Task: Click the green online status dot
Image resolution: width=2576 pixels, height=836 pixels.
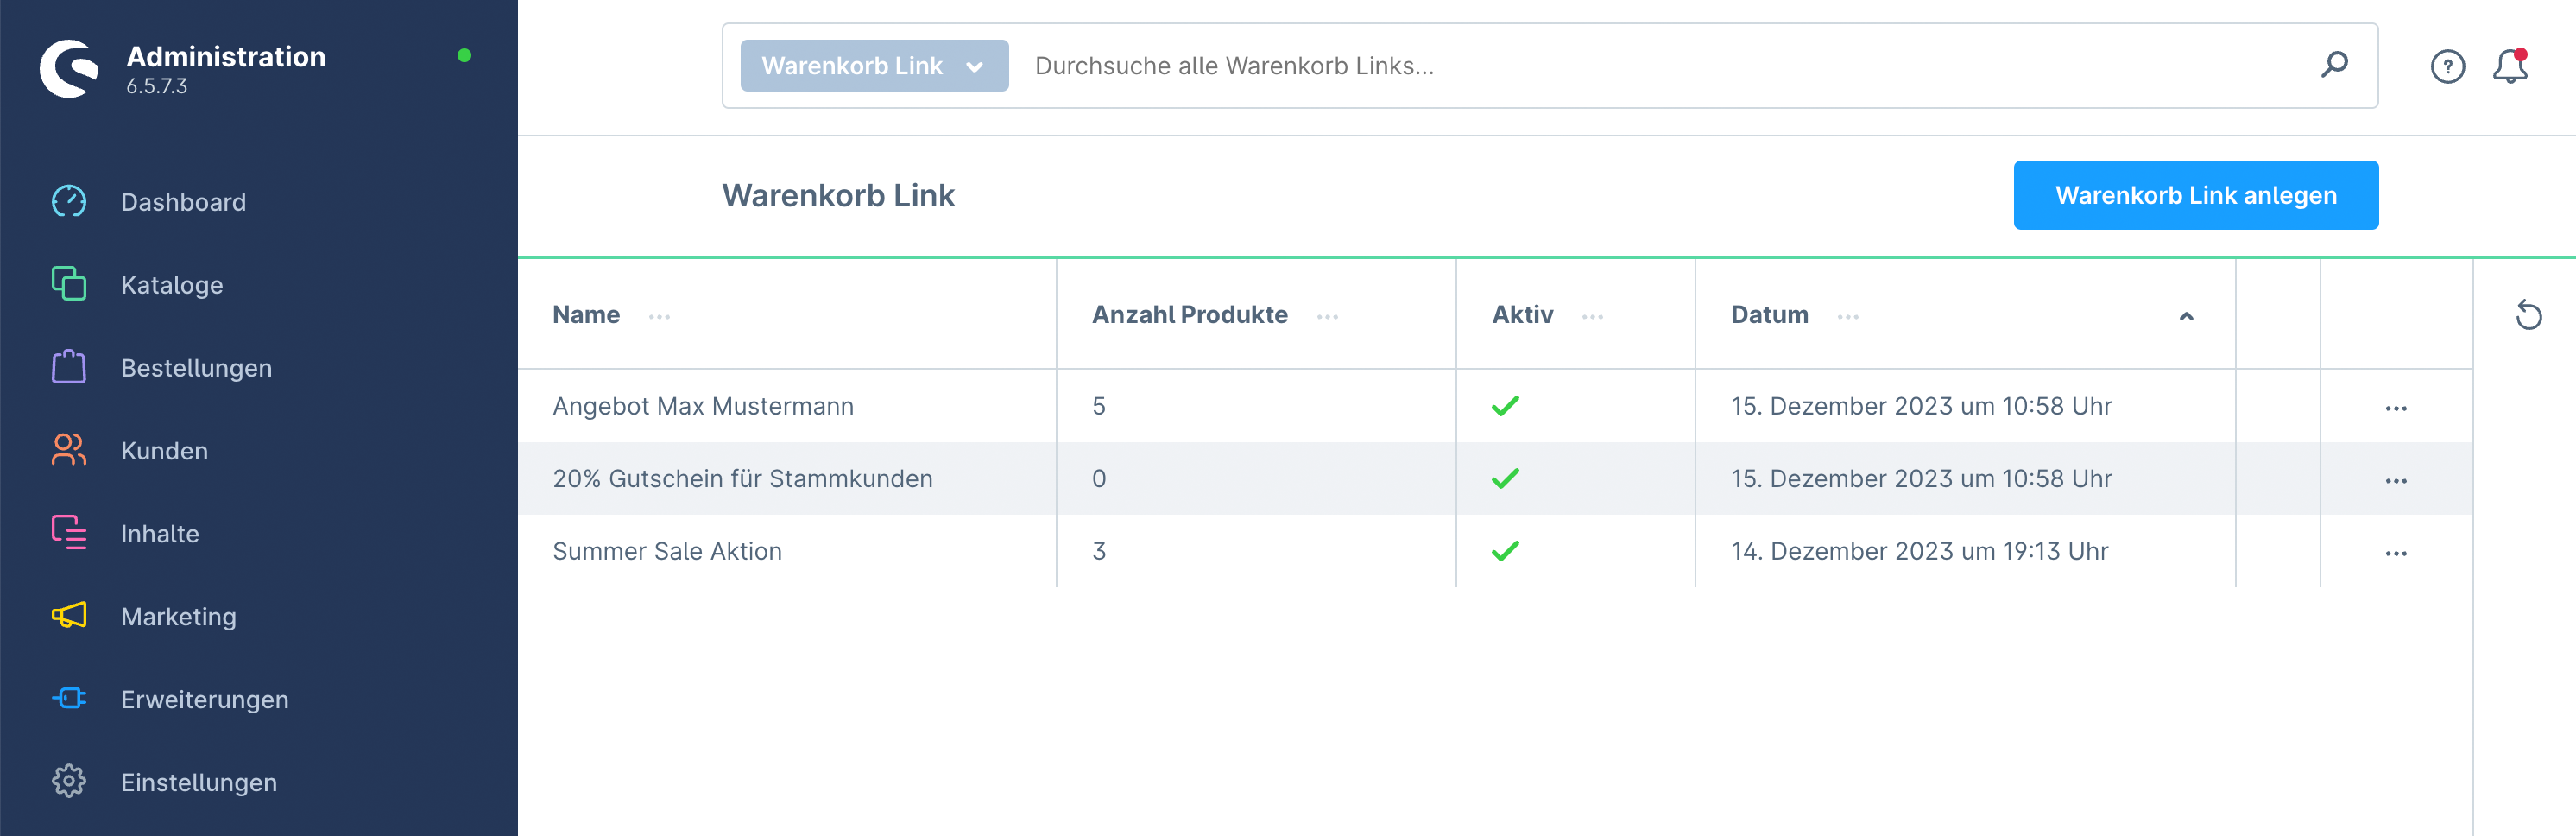Action: pos(464,56)
